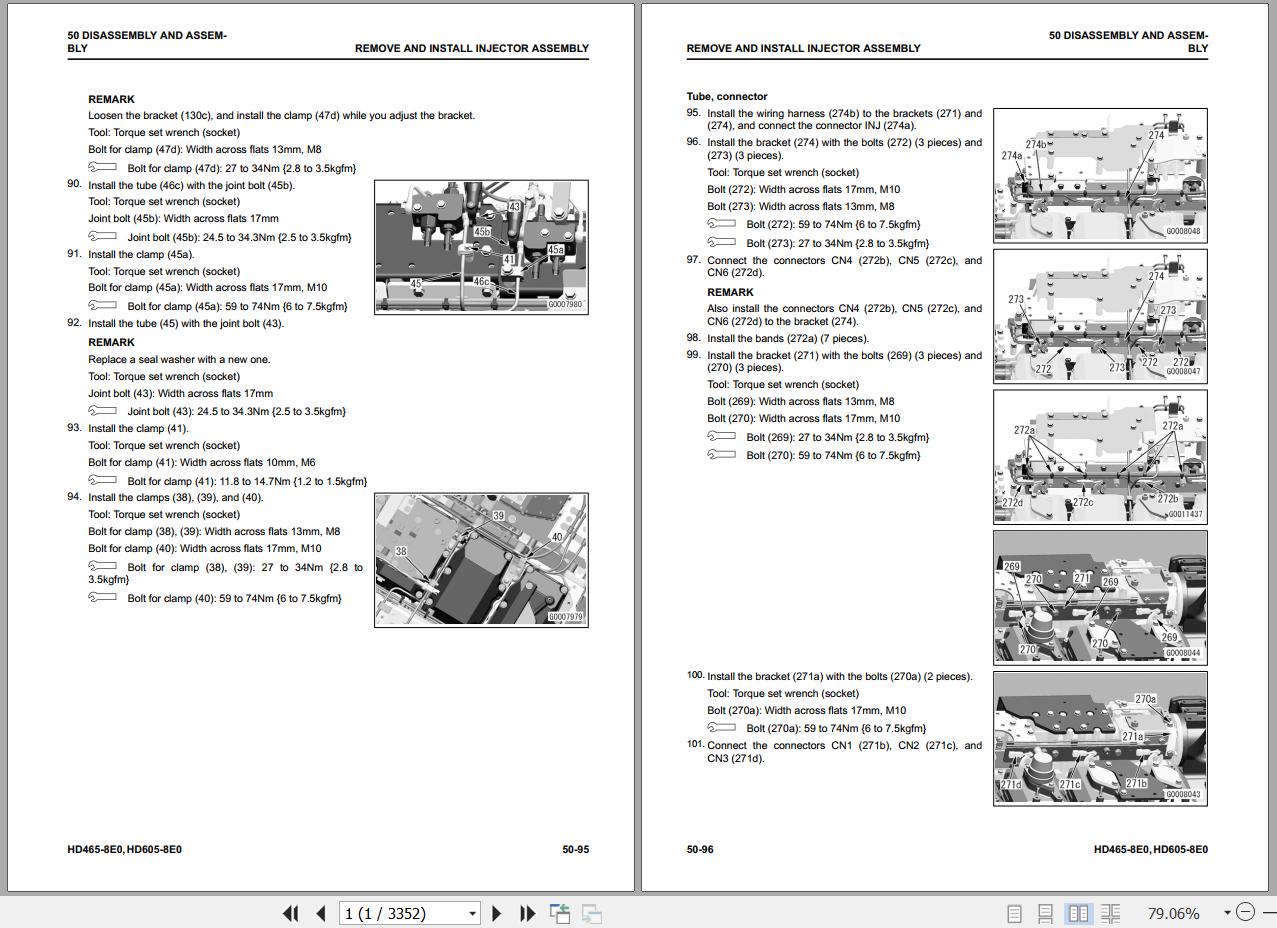Click page number 50-96 in footer

700,850
